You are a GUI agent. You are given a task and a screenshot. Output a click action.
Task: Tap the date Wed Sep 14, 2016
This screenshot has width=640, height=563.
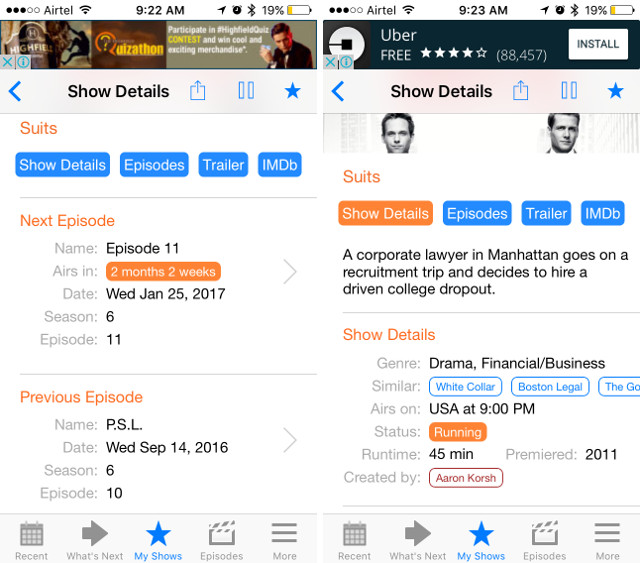click(x=167, y=447)
